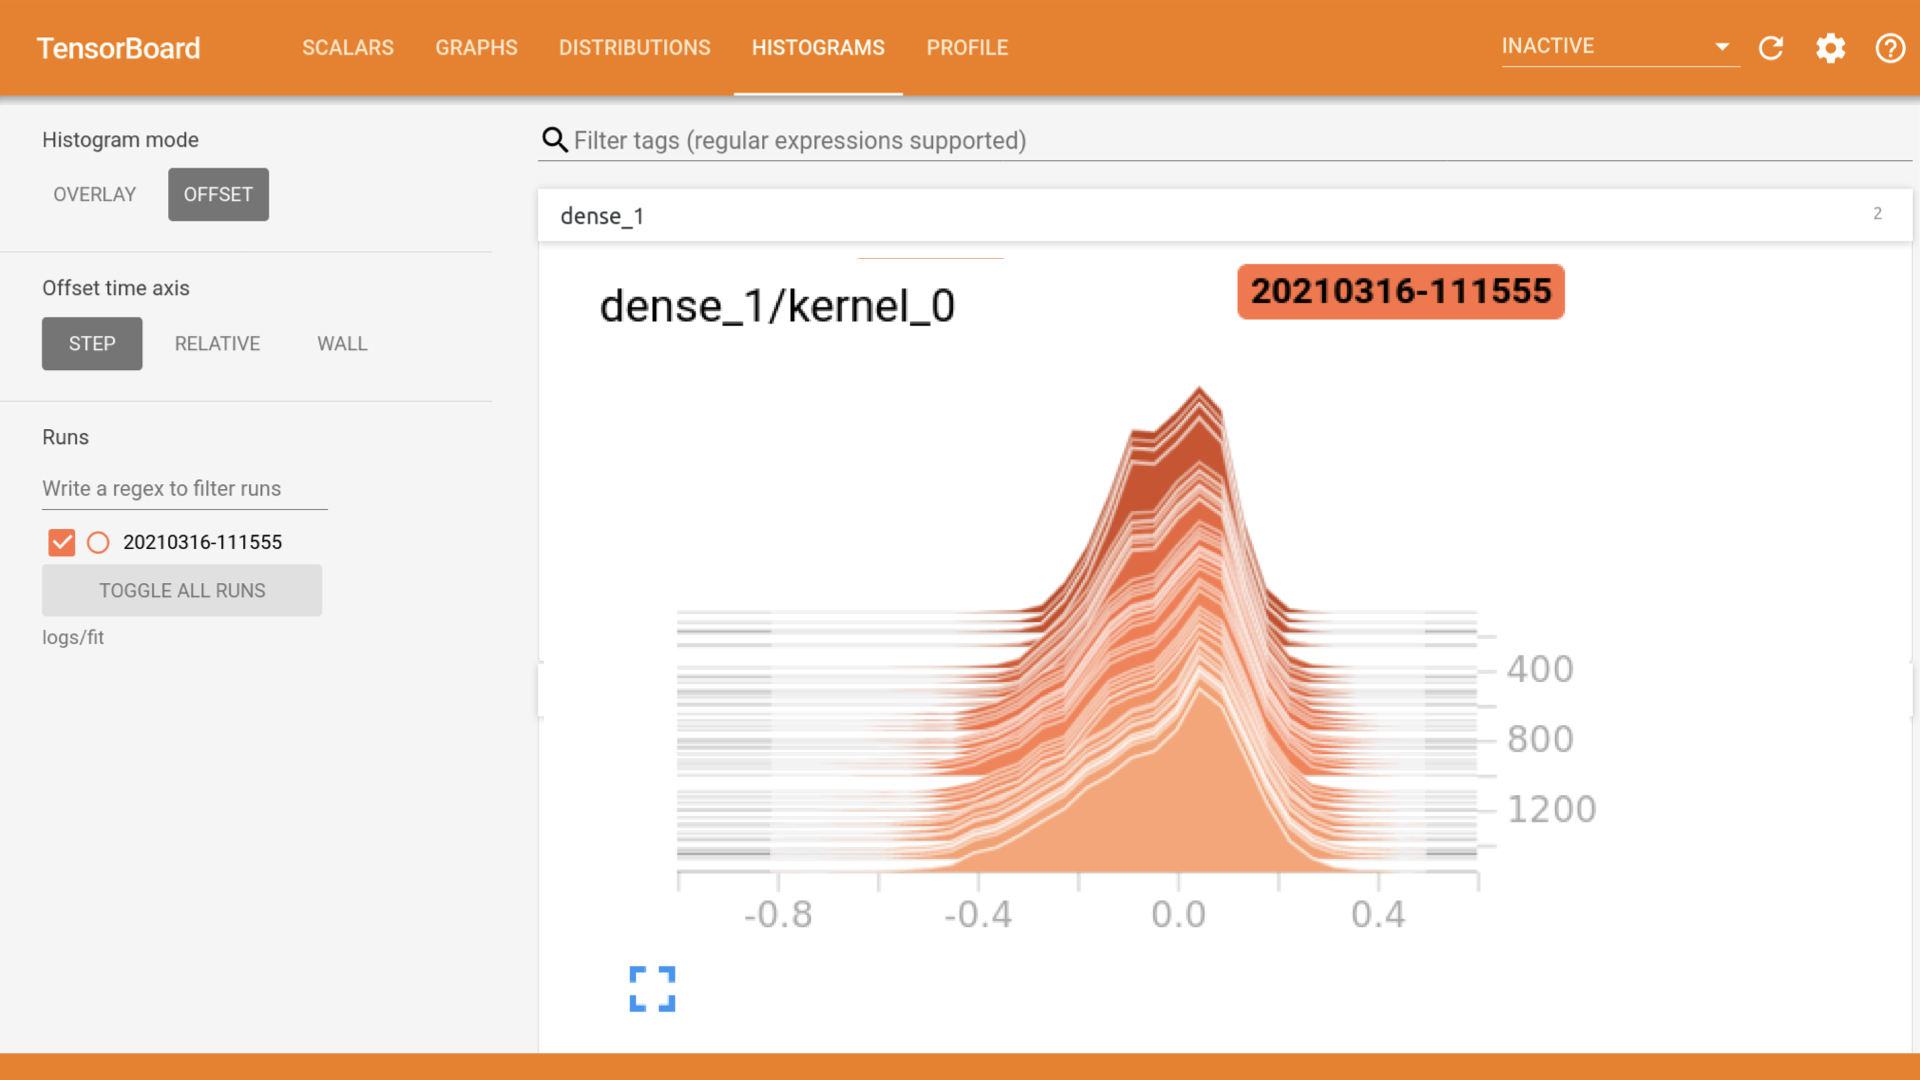The image size is (1920, 1080).
Task: Collapse the dense_1 tag group
Action: coord(1224,216)
